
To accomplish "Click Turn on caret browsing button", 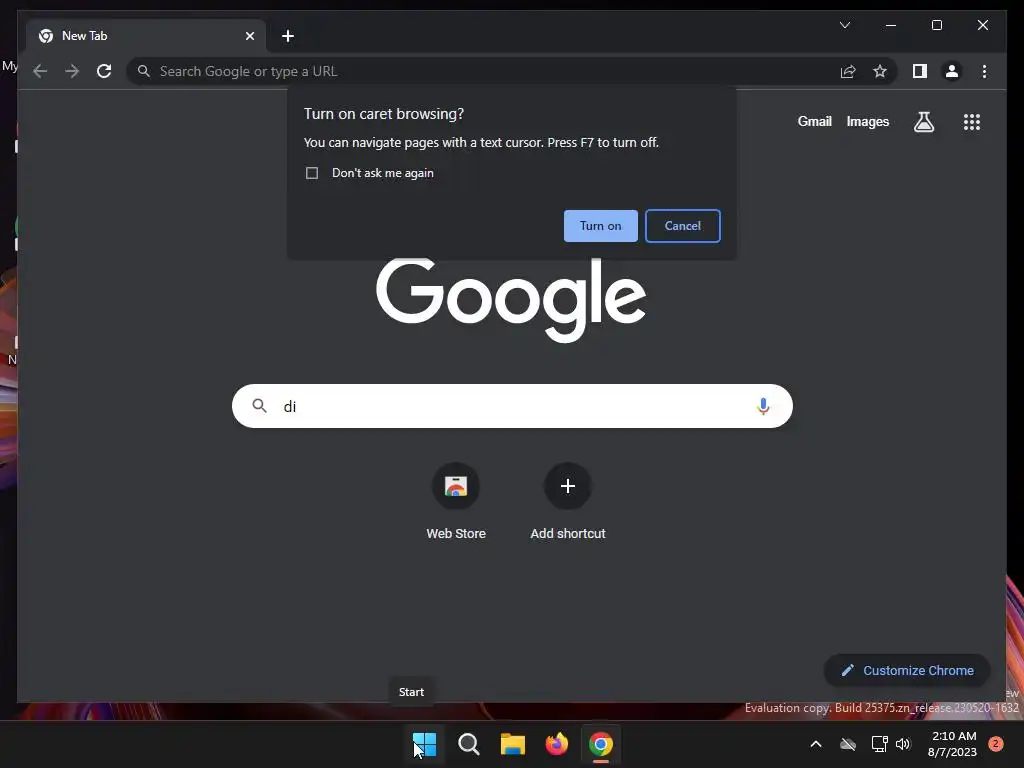I will (601, 226).
